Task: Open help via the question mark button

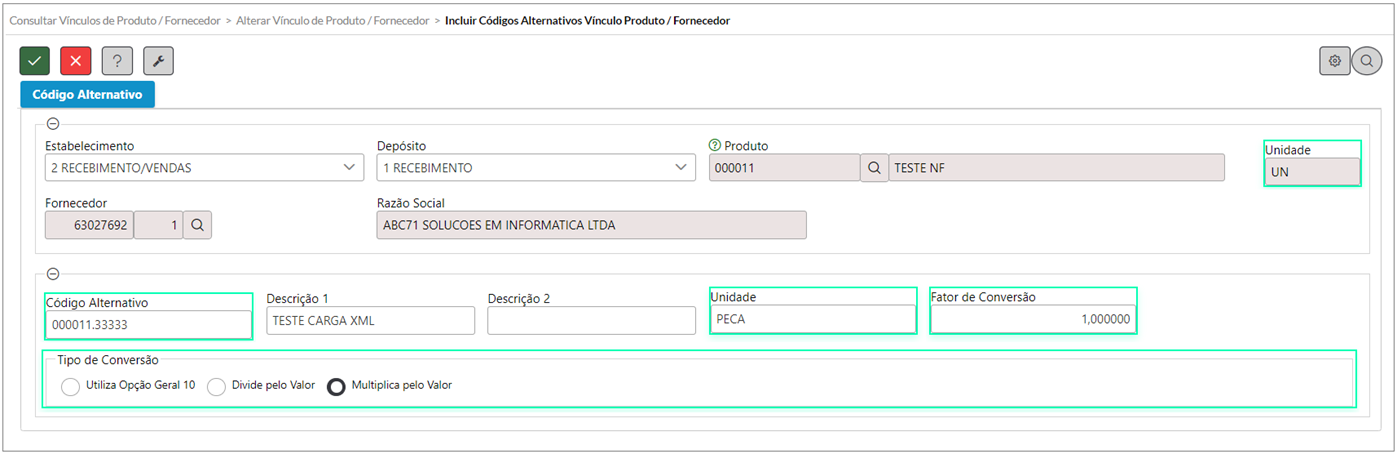Action: click(117, 61)
